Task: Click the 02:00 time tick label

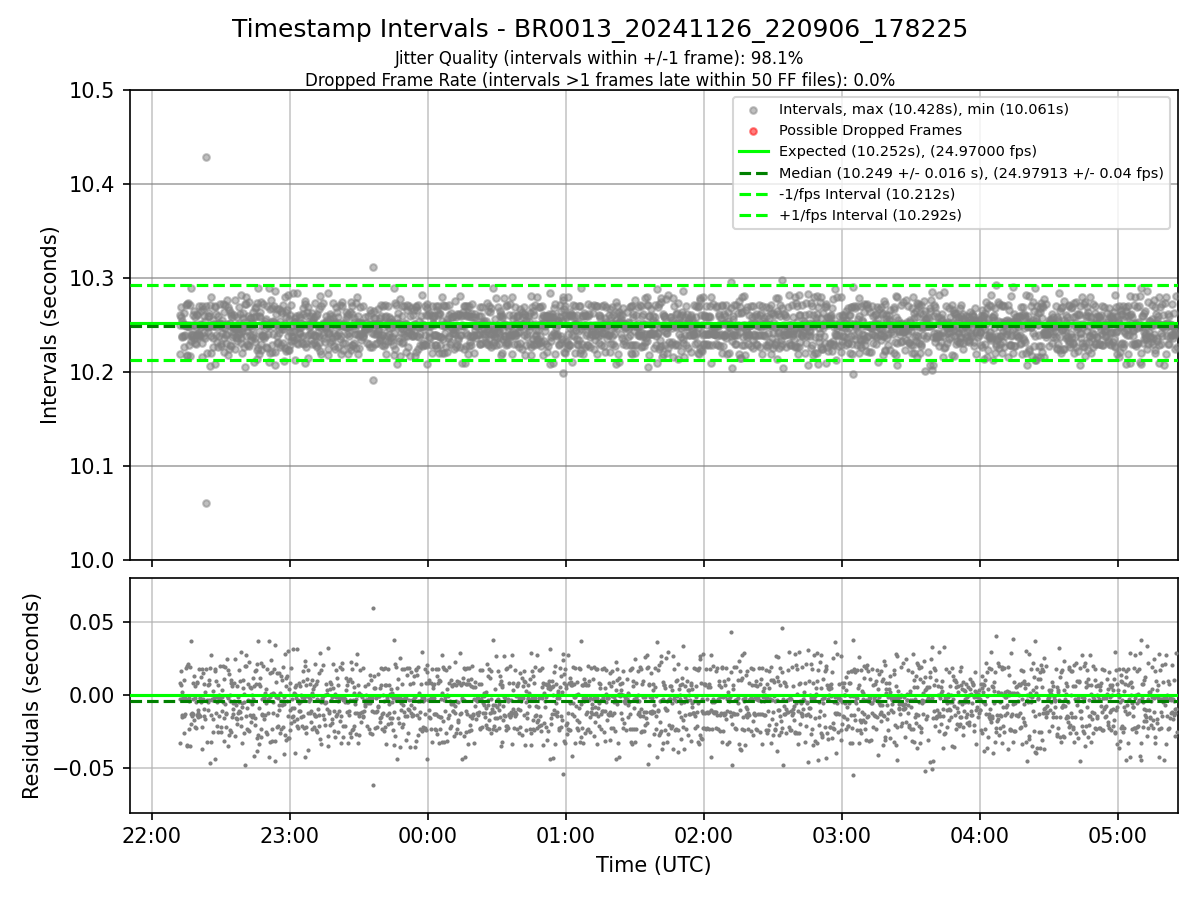Action: tap(704, 835)
